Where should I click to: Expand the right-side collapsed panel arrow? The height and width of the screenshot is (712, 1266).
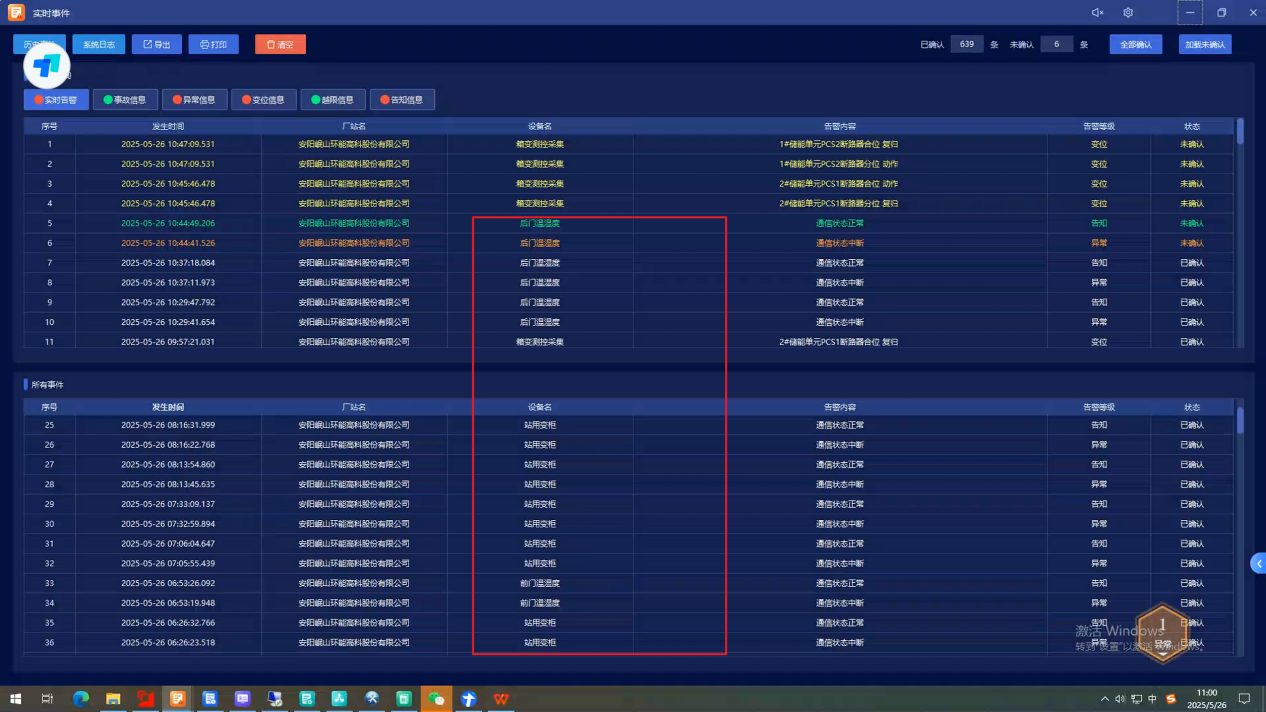click(x=1258, y=564)
